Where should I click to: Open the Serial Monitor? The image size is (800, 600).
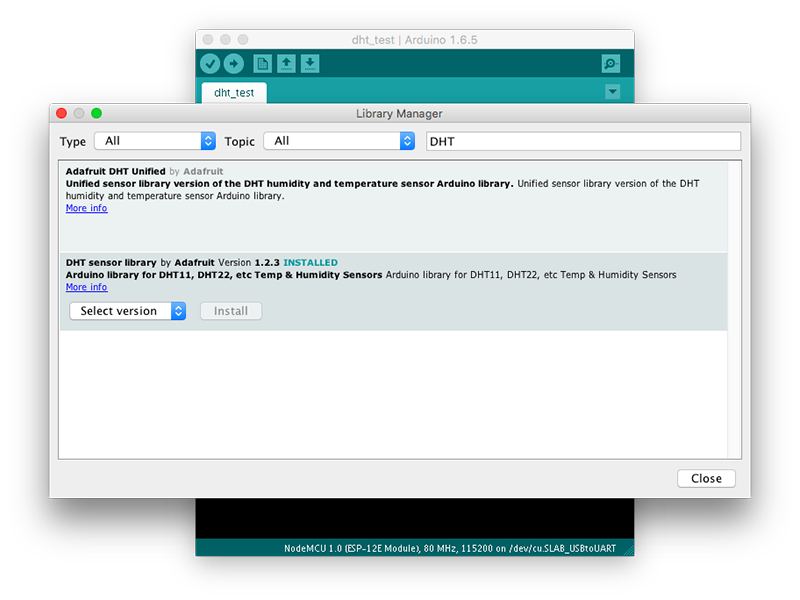pos(611,64)
